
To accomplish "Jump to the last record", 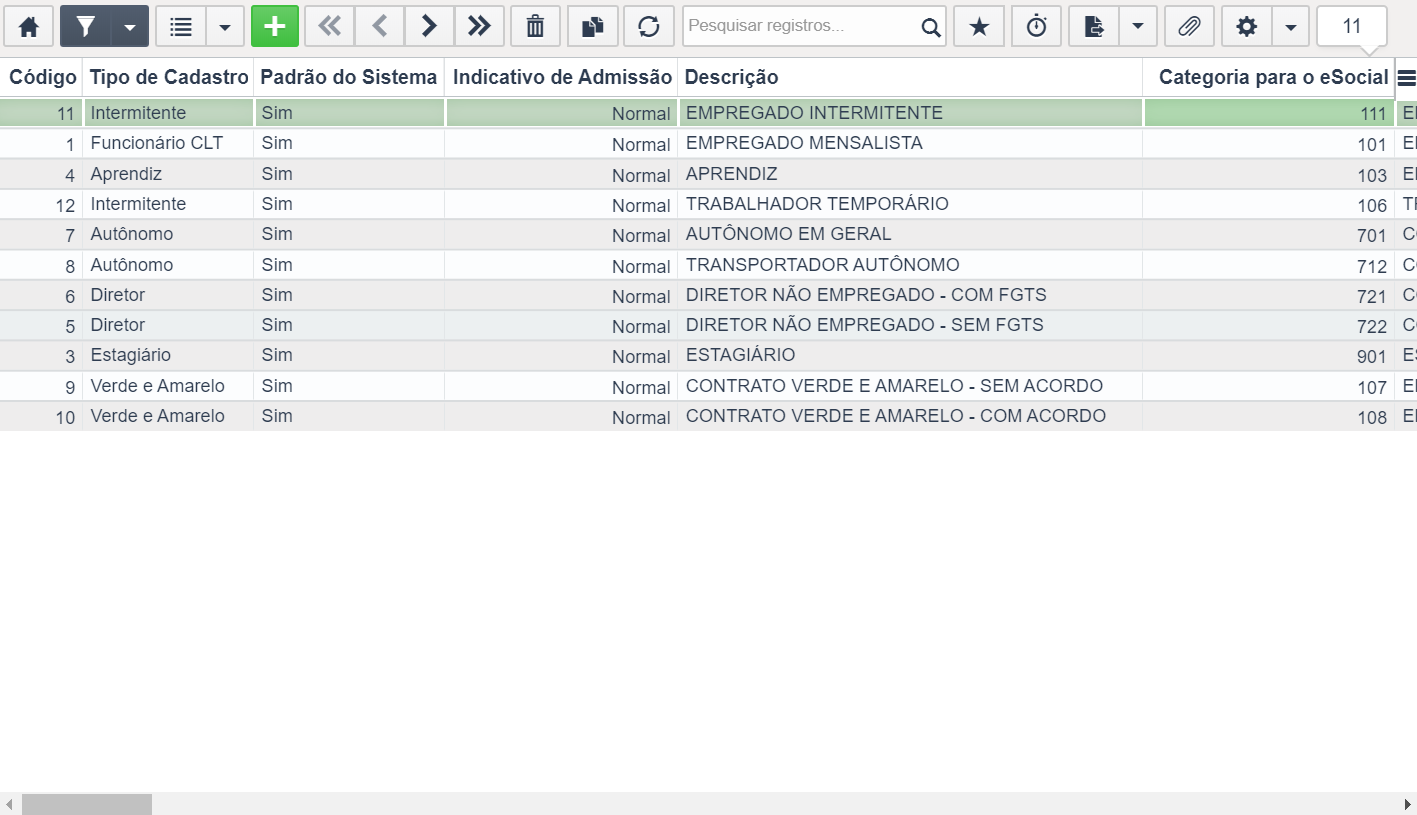I will pos(479,26).
